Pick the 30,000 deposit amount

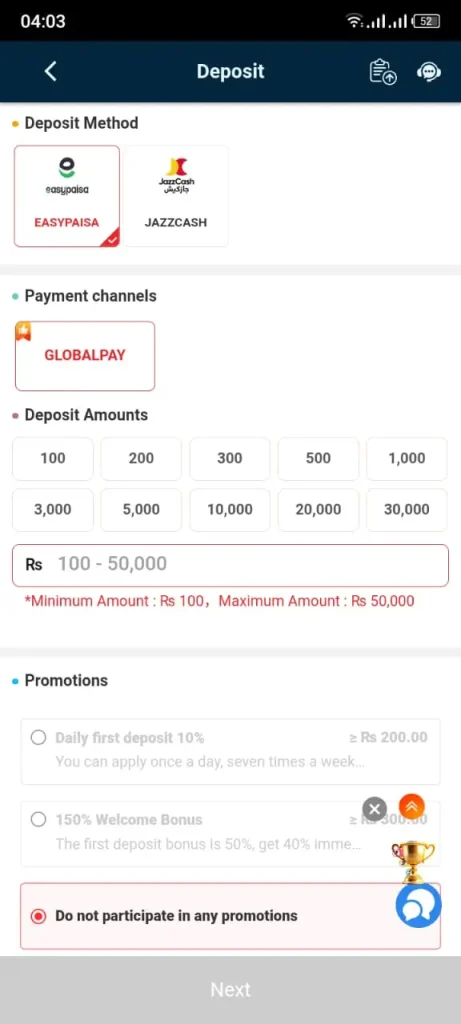tap(407, 509)
